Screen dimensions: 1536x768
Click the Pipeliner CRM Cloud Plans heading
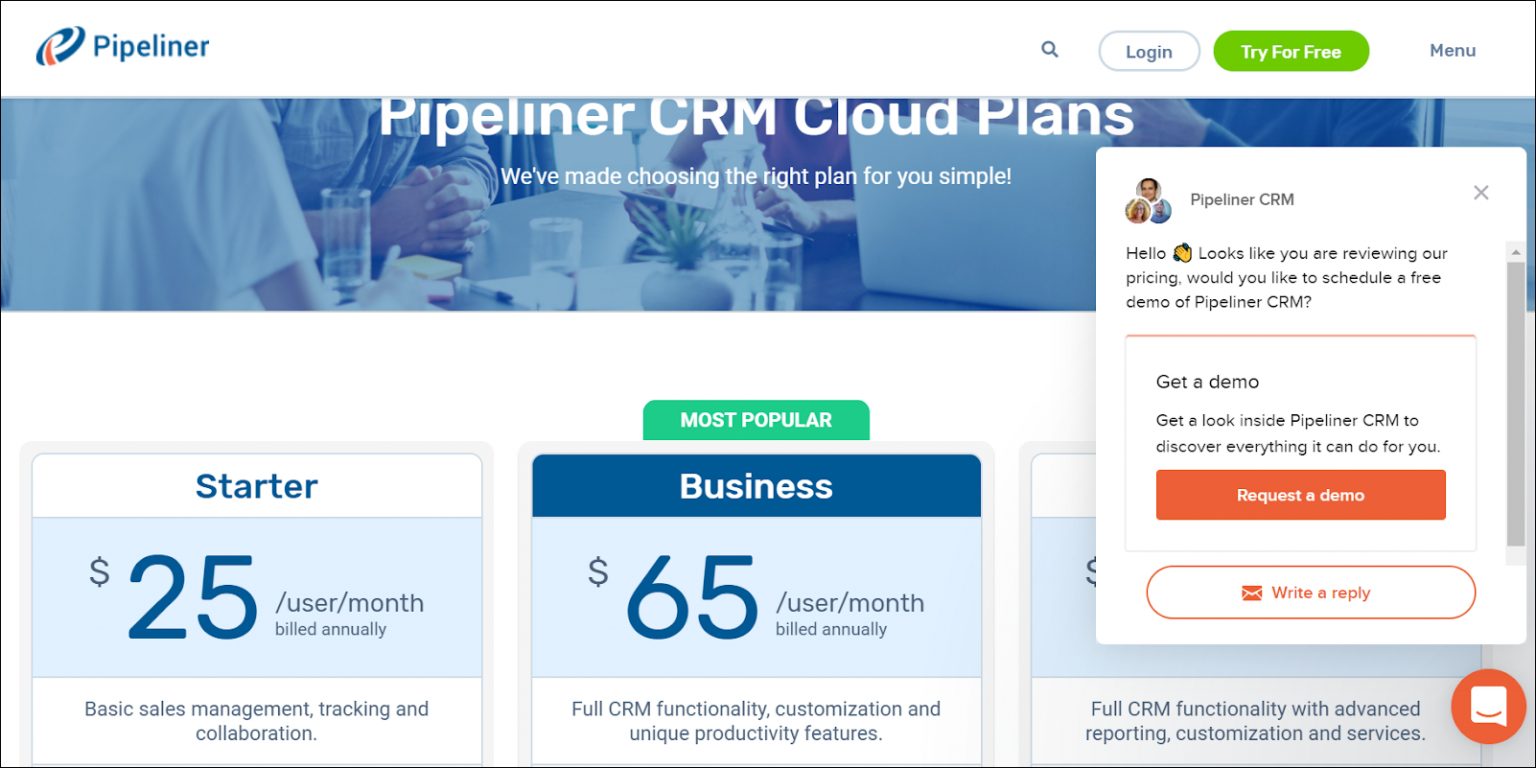pyautogui.click(x=756, y=118)
